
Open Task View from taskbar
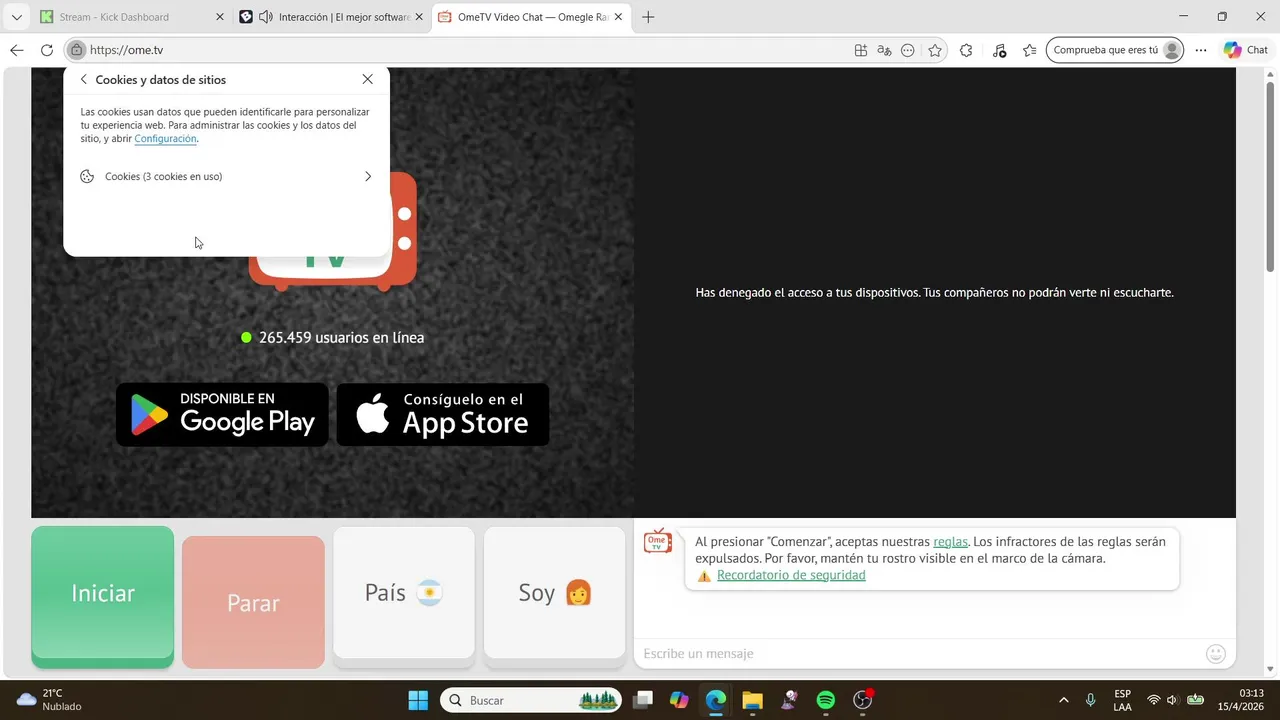pos(643,700)
